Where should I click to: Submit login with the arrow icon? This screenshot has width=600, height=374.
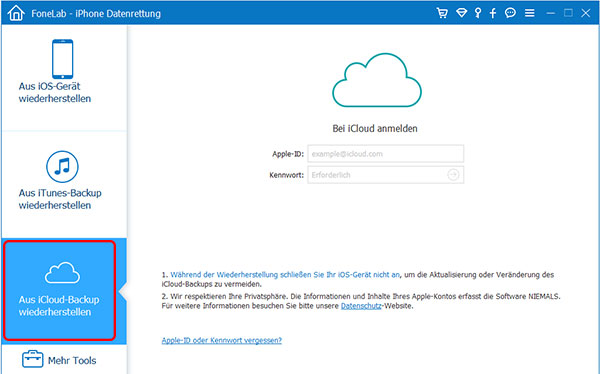click(x=453, y=175)
